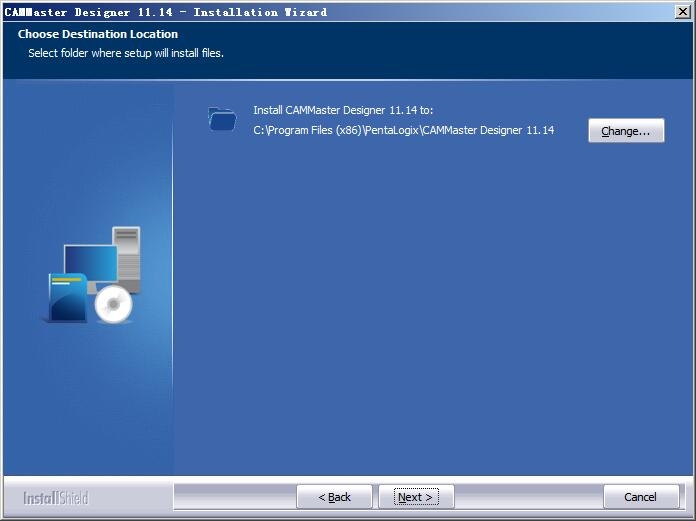Click the "Choose Destination Location" heading
696x521 pixels.
[98, 34]
